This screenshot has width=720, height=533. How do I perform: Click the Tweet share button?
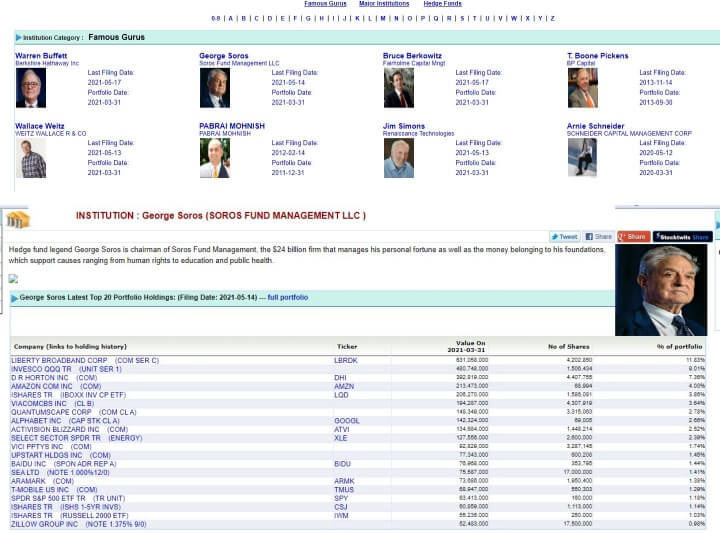(x=565, y=236)
